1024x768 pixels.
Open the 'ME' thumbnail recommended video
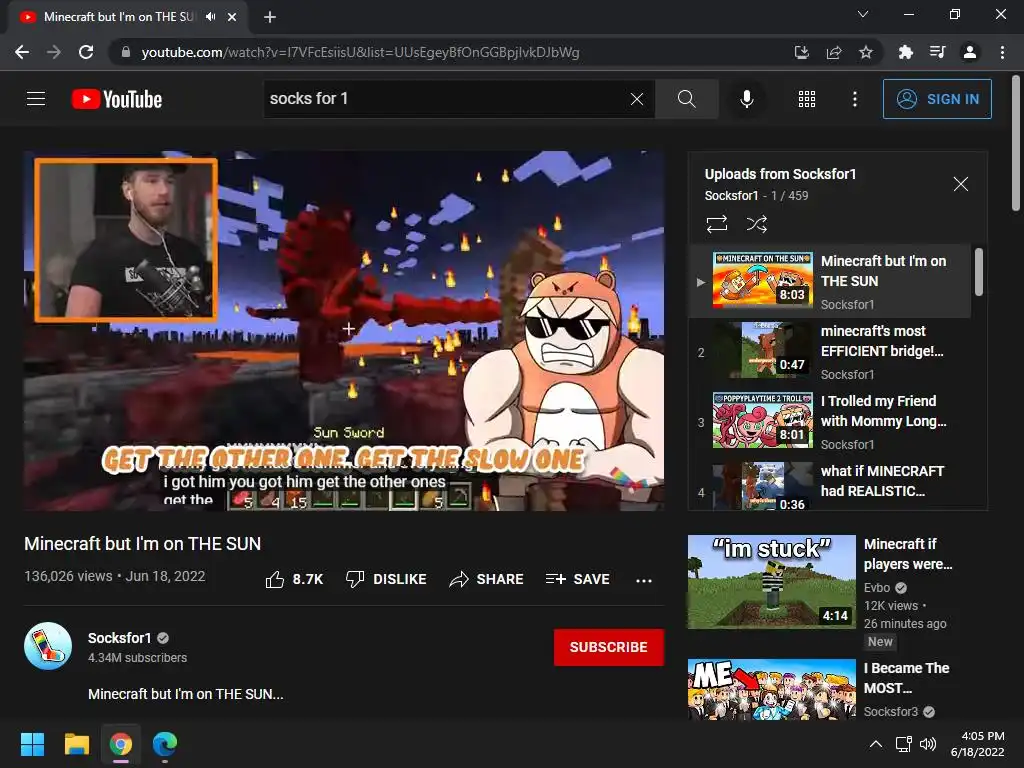pos(771,690)
